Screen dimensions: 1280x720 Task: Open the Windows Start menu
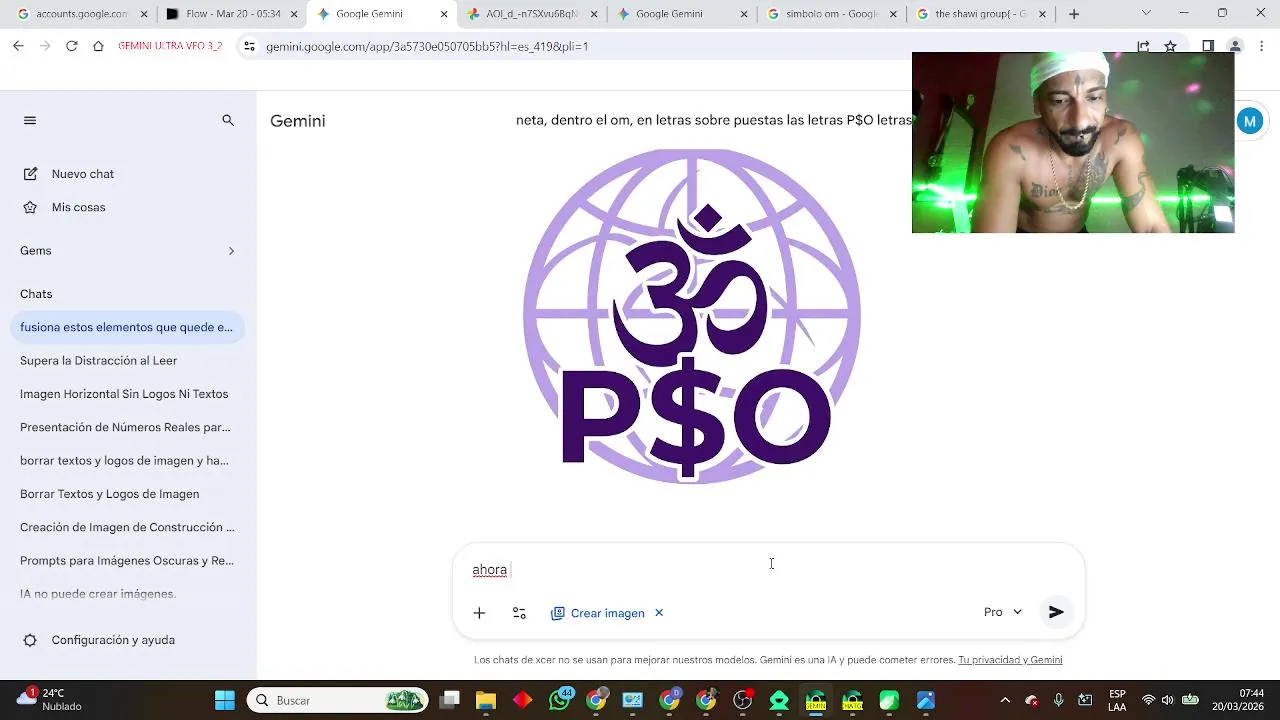[x=225, y=700]
